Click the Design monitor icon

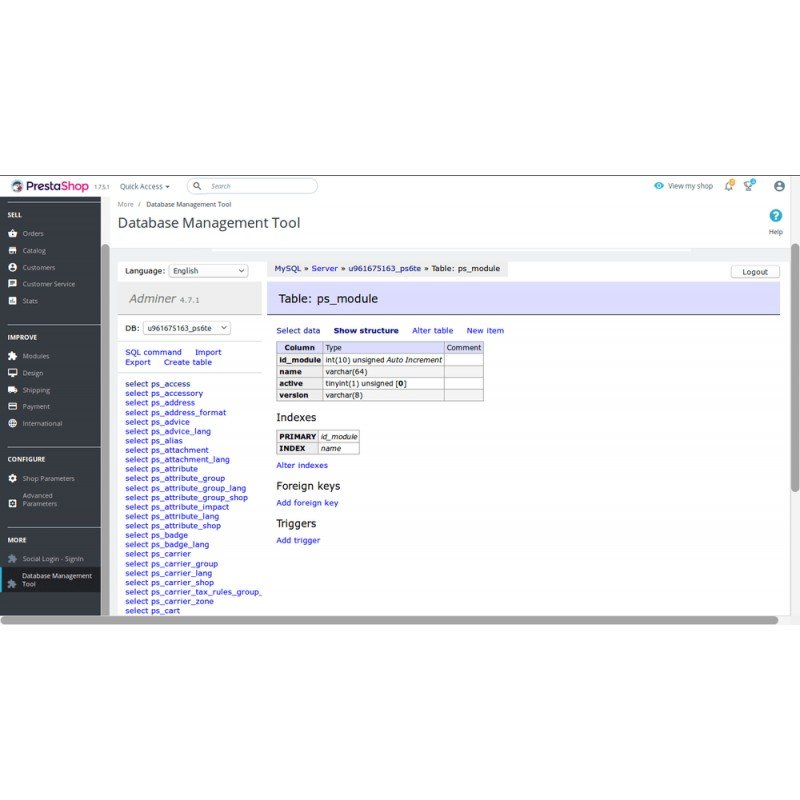(x=13, y=373)
